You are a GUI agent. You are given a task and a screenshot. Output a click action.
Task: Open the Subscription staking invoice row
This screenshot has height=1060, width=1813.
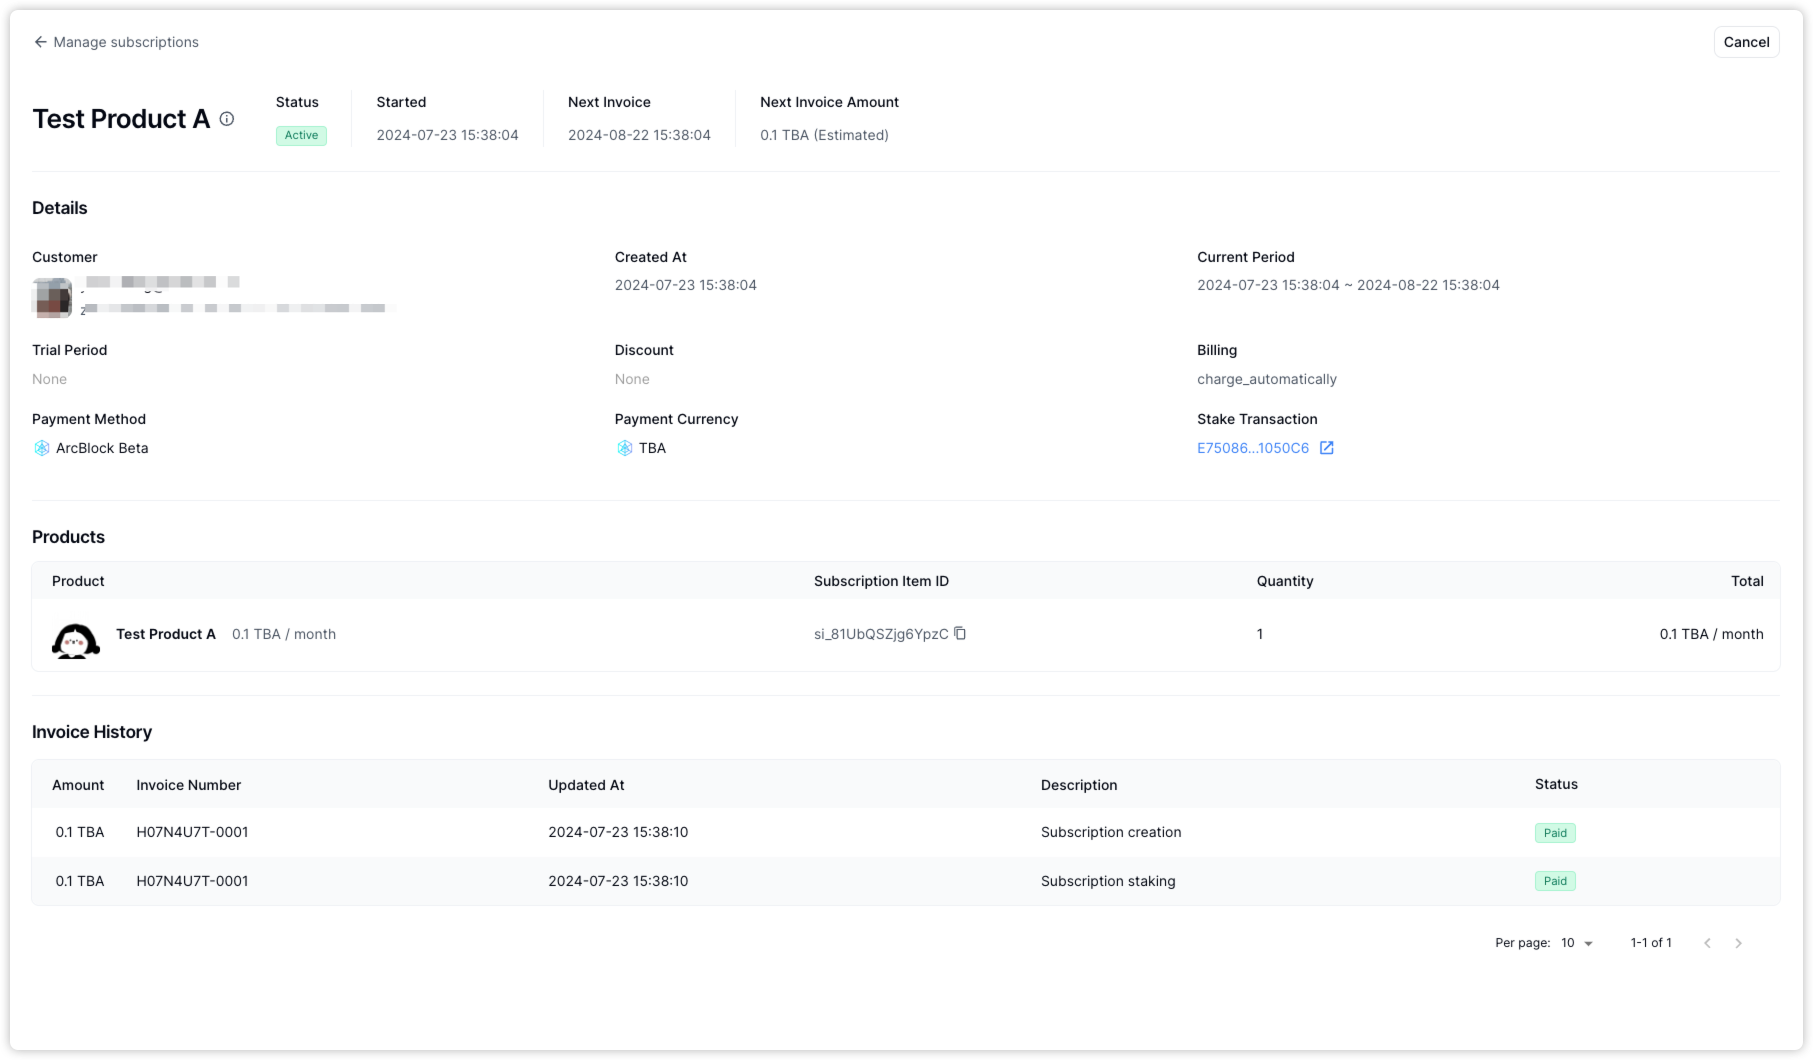[1107, 881]
